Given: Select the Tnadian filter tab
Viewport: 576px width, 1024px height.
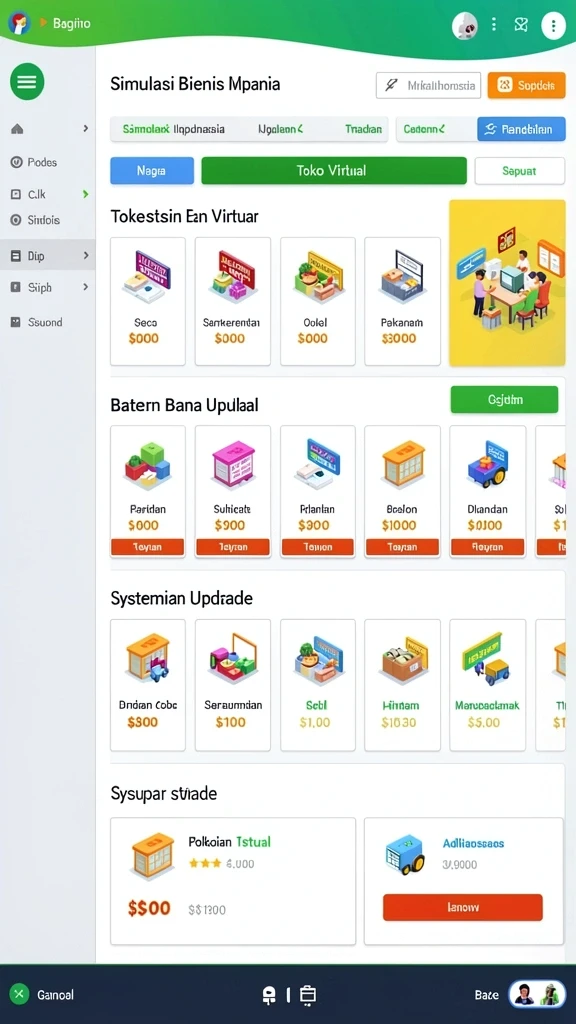Looking at the screenshot, I should pyautogui.click(x=363, y=129).
